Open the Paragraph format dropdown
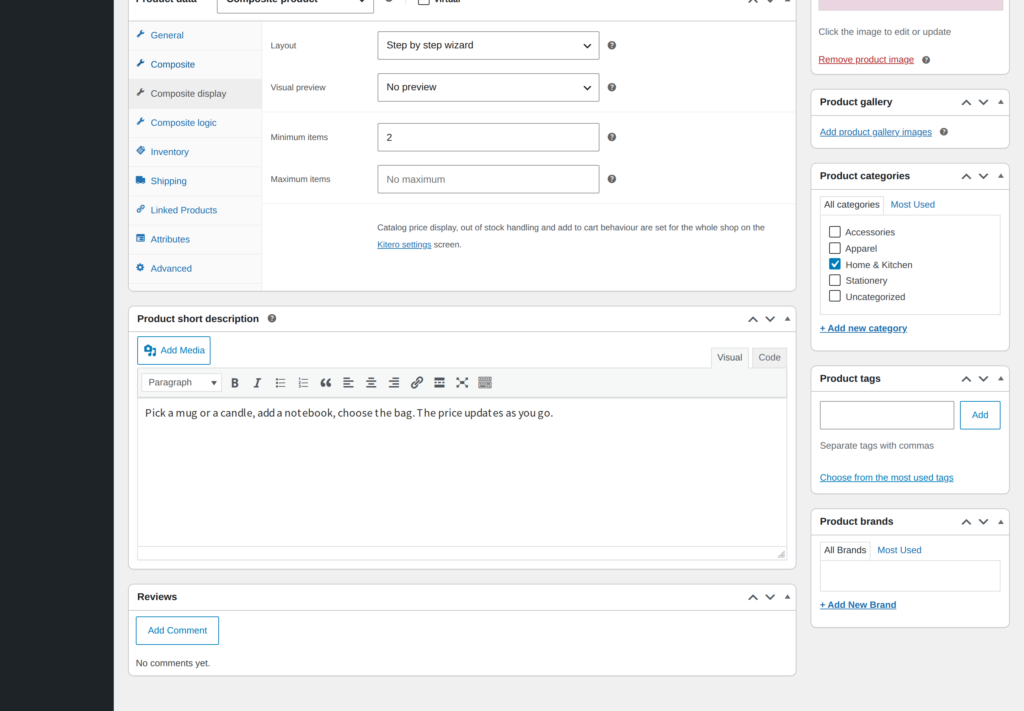 coord(182,383)
